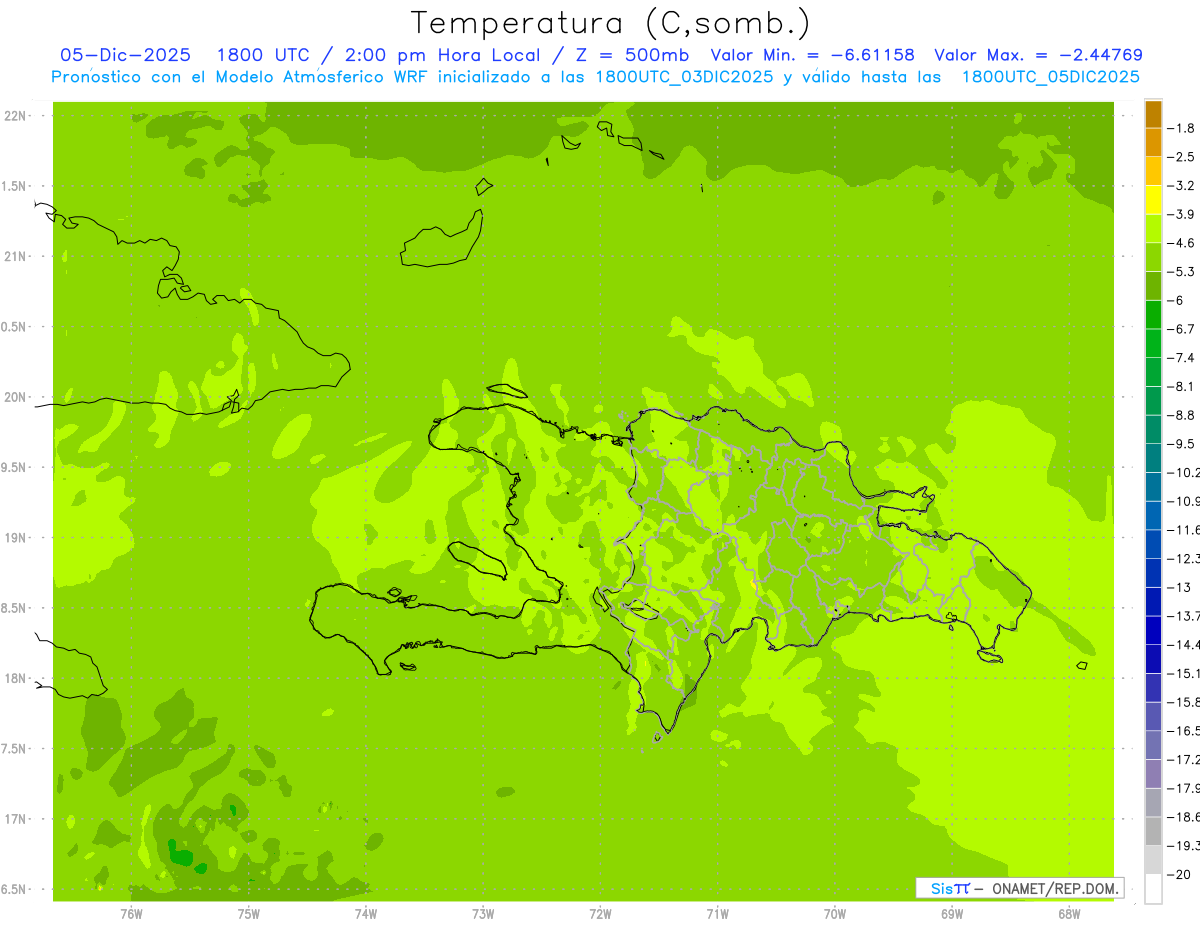The width and height of the screenshot is (1200, 927).
Task: Click the Gonâve island in the Haiti gulf
Action: point(476,559)
